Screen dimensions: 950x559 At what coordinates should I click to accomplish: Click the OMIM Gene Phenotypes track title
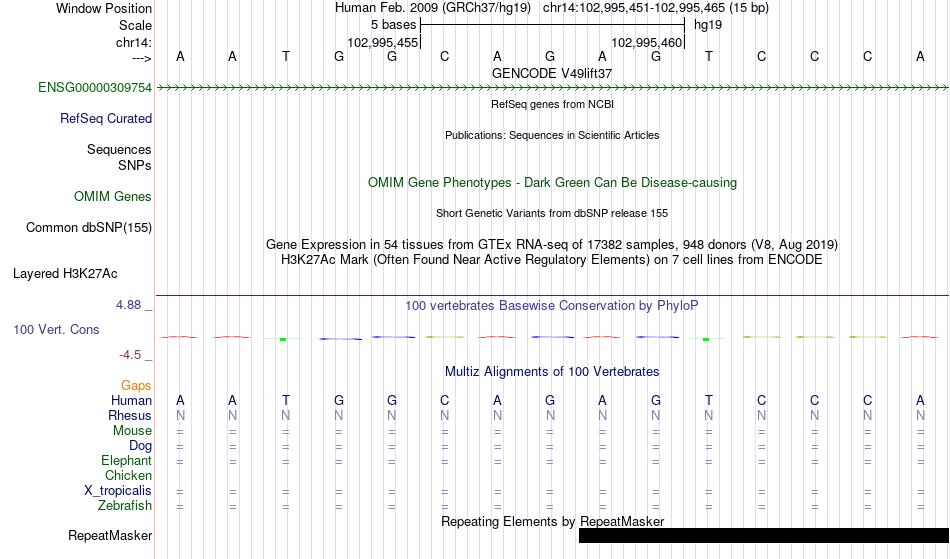(552, 182)
